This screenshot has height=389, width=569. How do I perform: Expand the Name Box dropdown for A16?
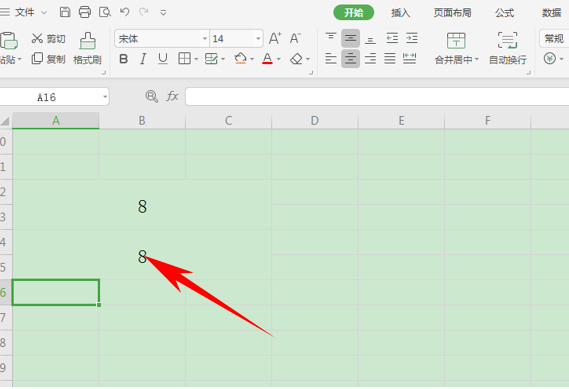pyautogui.click(x=105, y=97)
